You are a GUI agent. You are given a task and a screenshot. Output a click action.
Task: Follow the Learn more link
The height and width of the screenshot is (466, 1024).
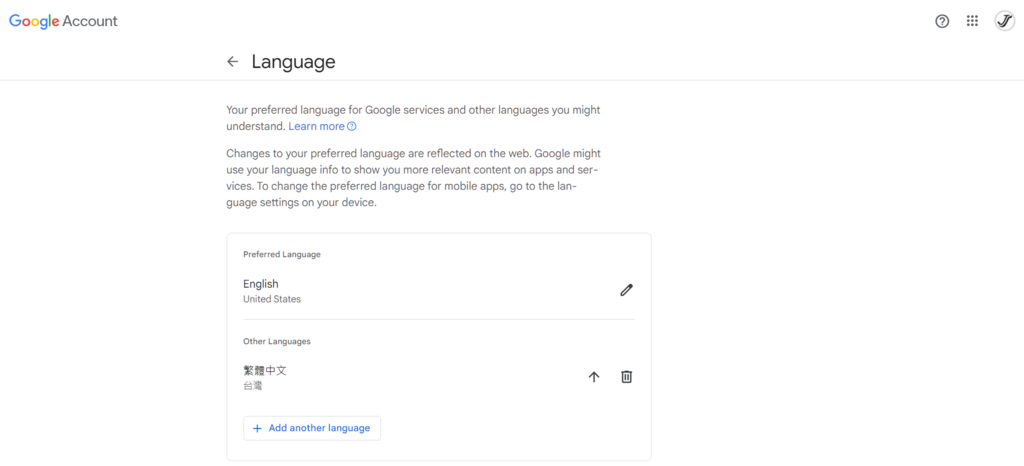click(x=316, y=127)
